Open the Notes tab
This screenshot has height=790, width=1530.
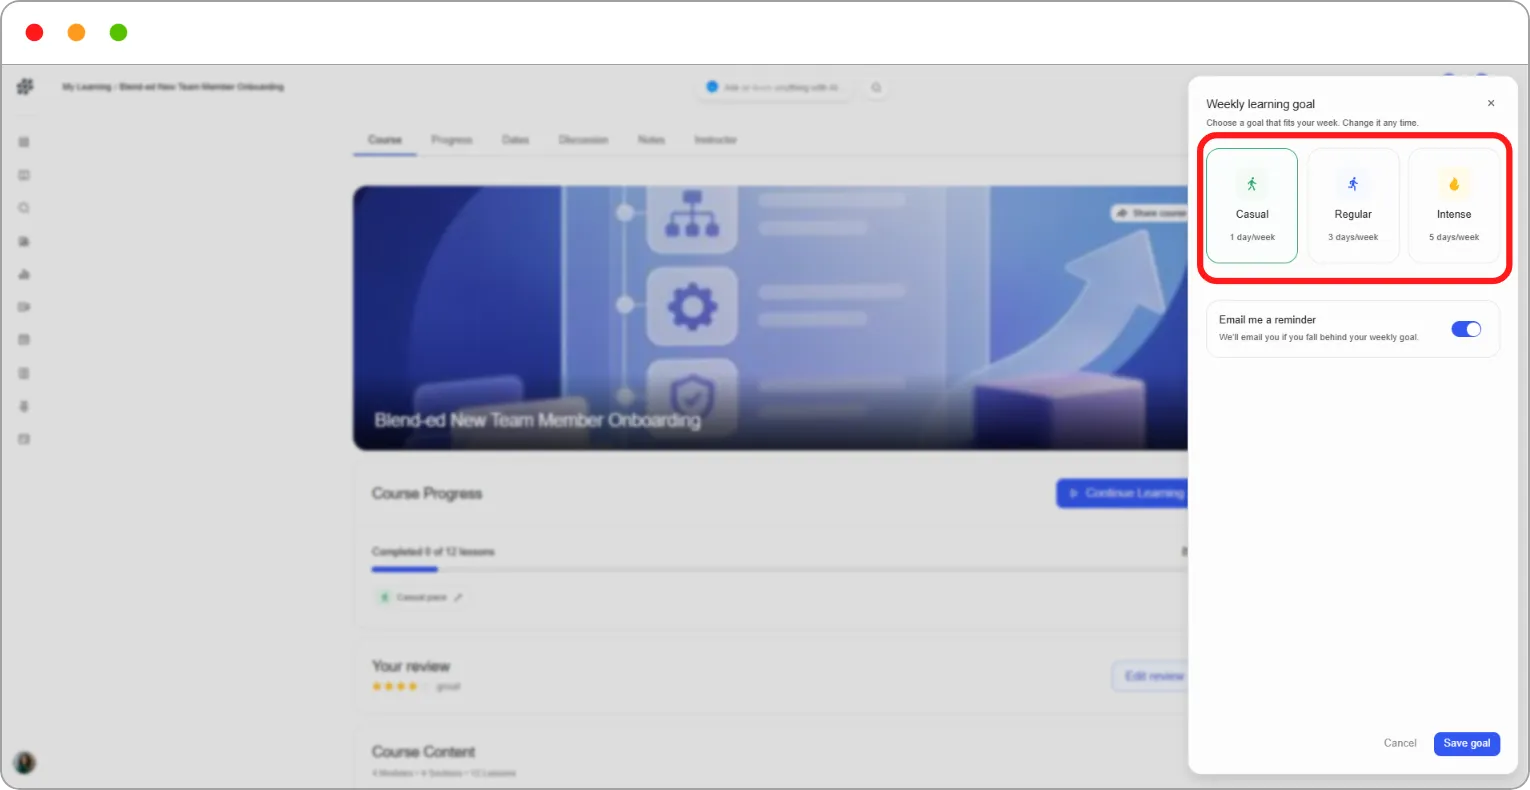(x=651, y=140)
